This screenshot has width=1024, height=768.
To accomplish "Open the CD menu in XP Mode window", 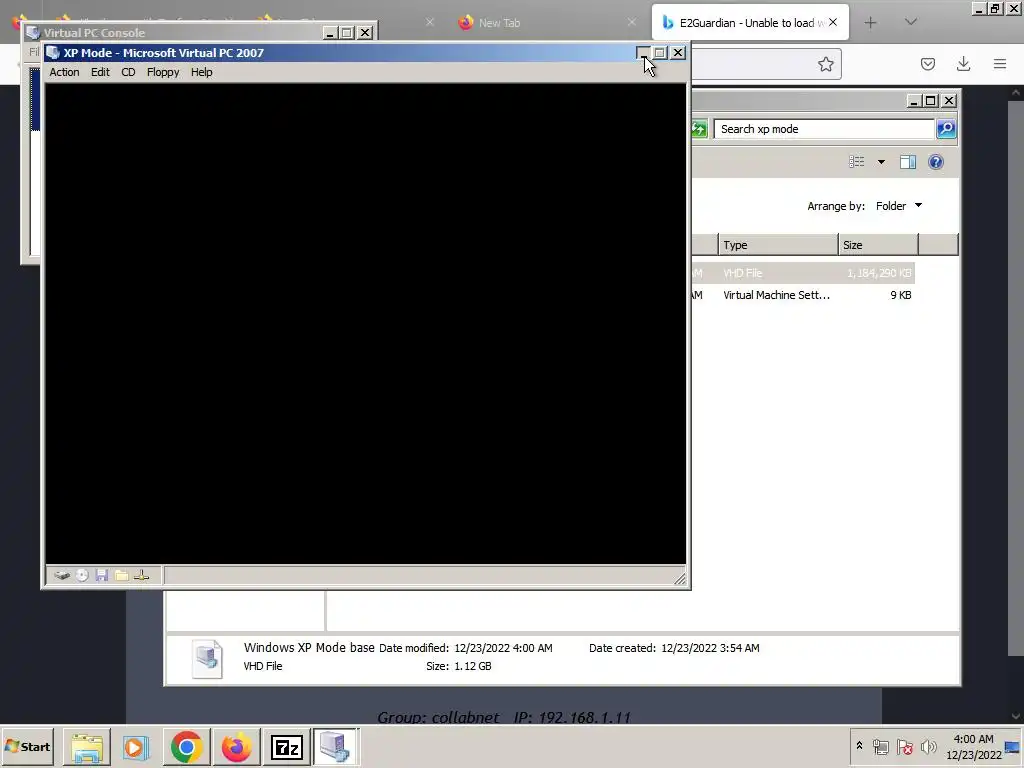I will tap(128, 72).
